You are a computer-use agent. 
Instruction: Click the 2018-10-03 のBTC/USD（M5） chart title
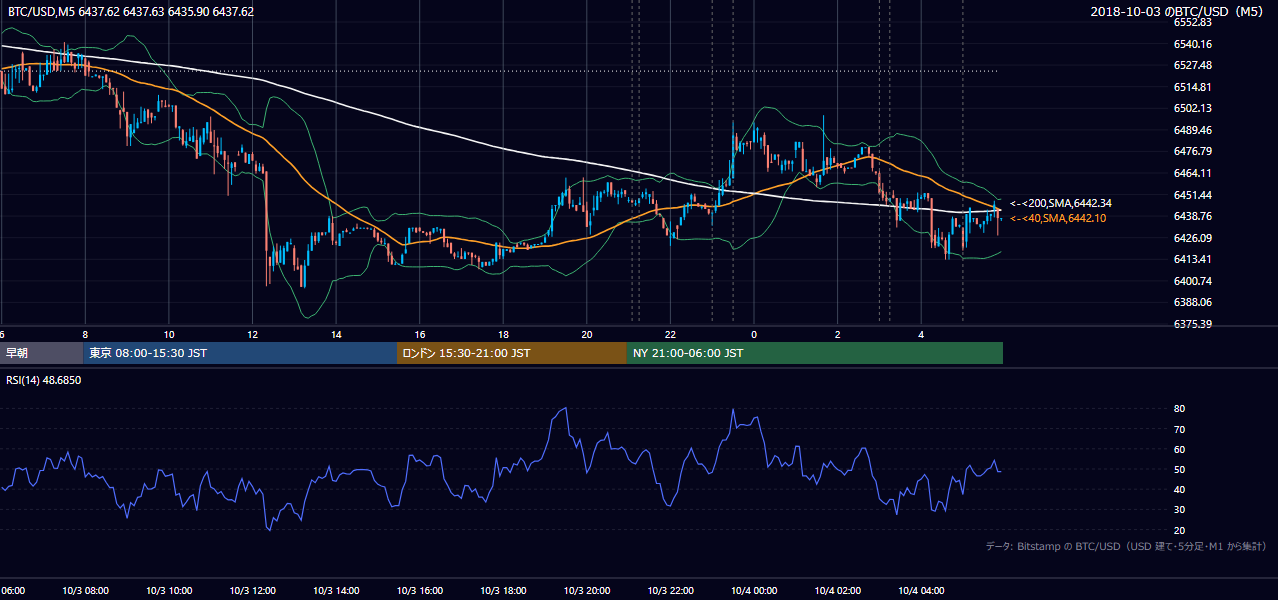tap(1179, 12)
